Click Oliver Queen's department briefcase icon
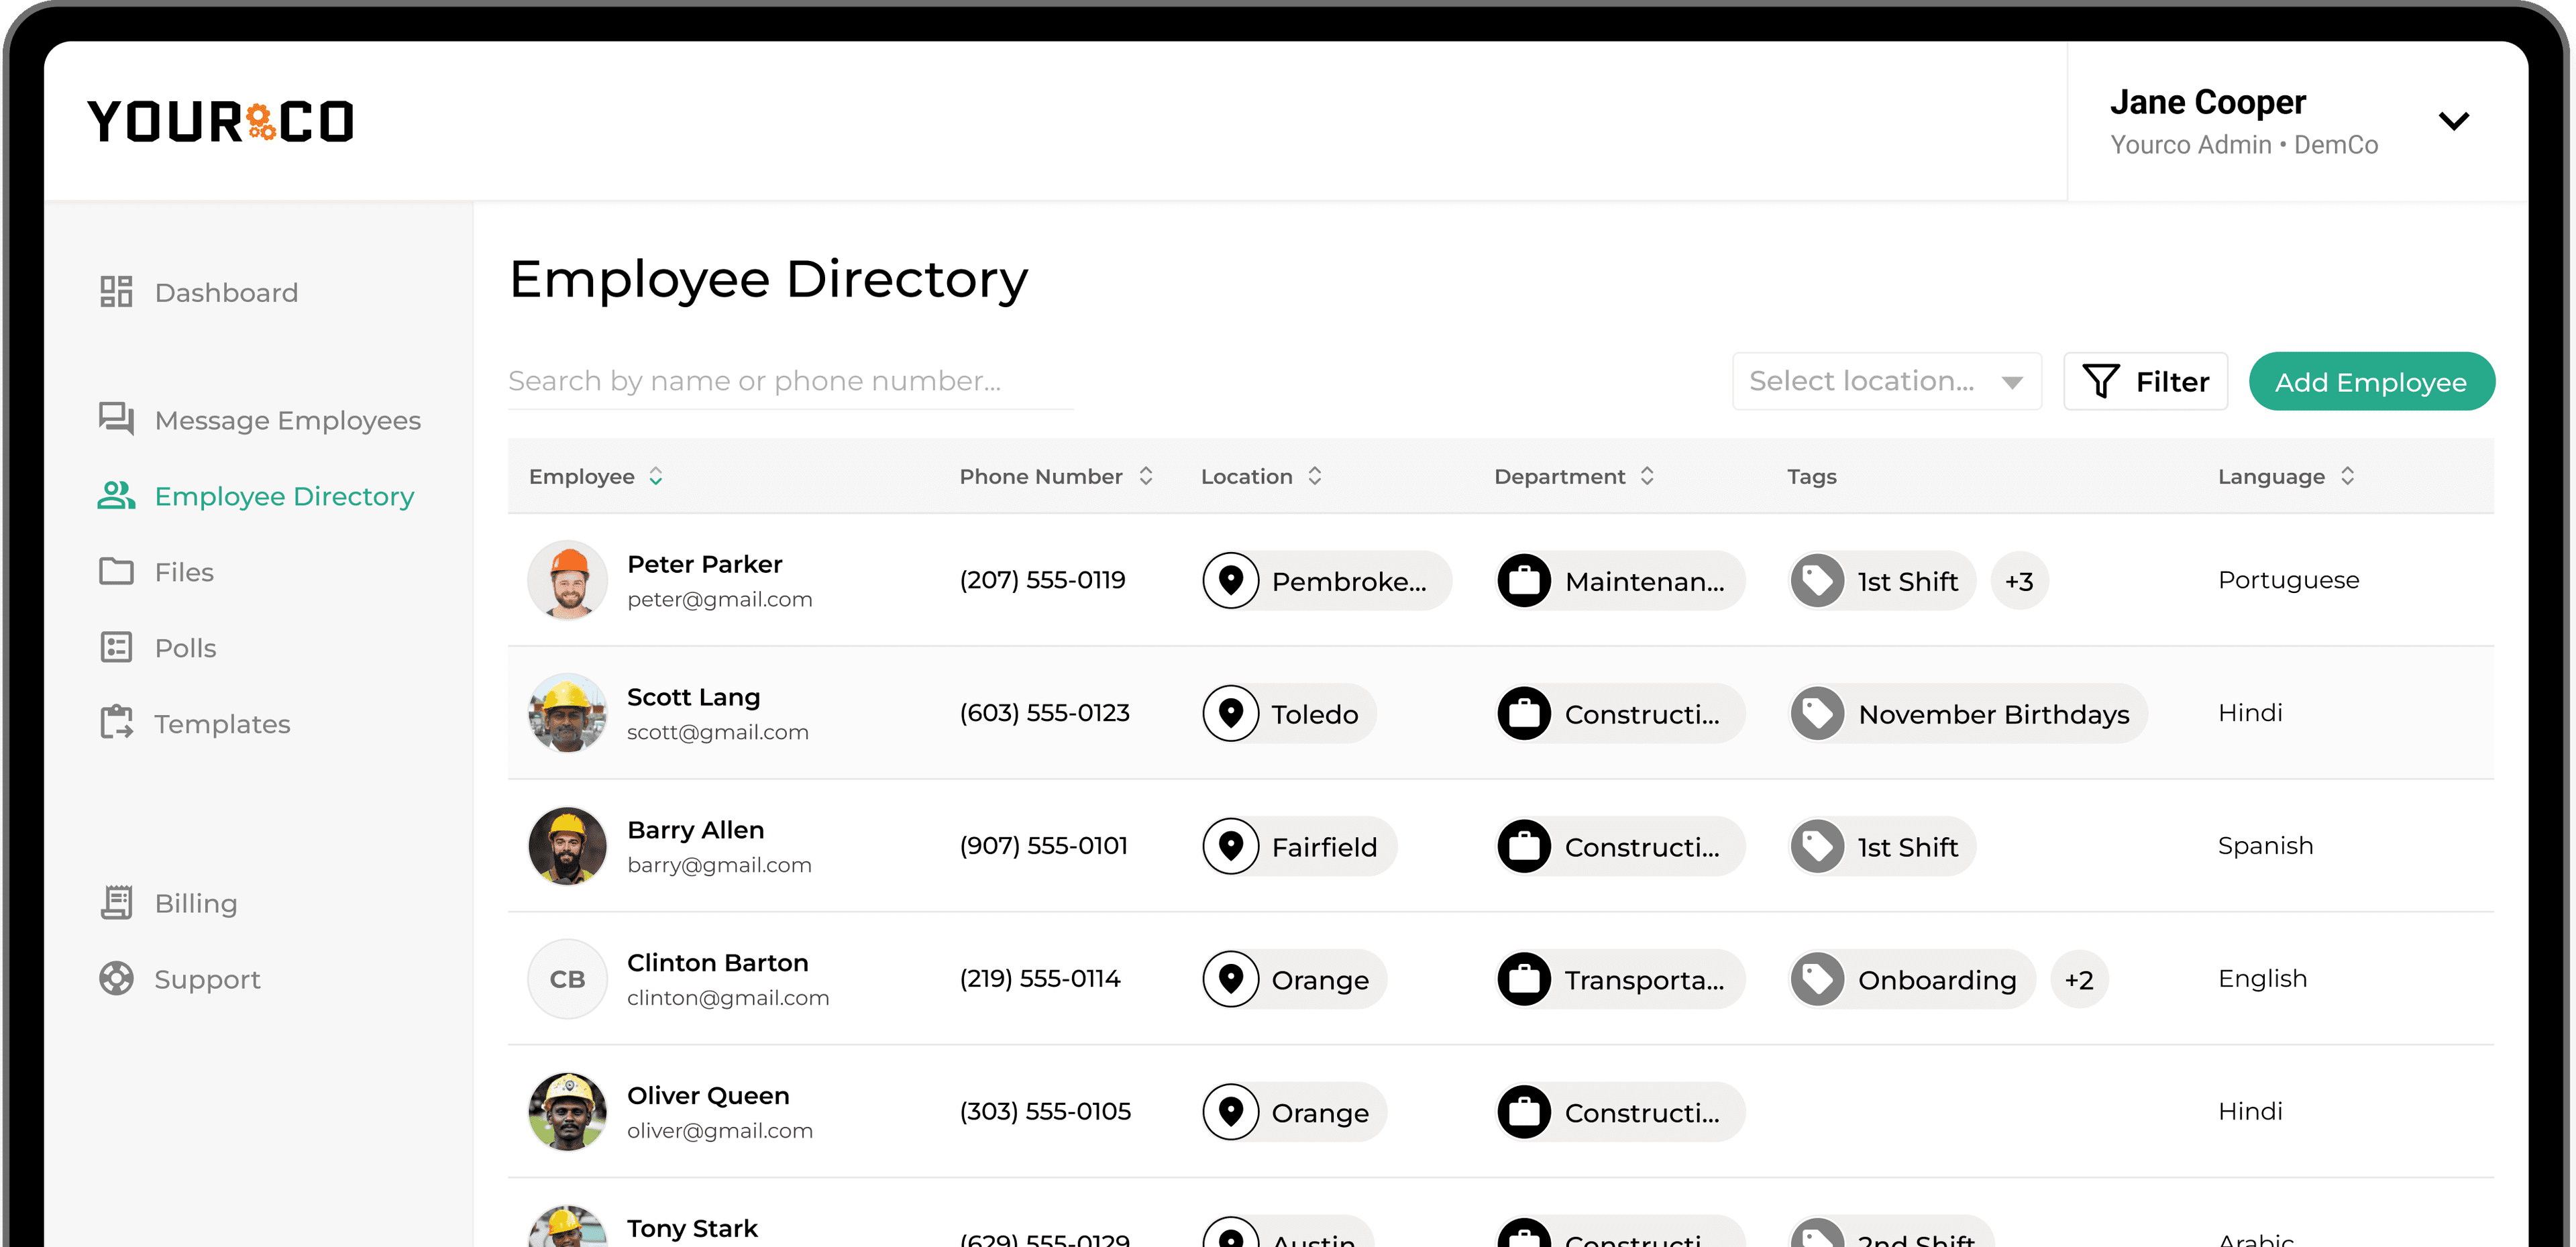2576x1247 pixels. [x=1524, y=1112]
